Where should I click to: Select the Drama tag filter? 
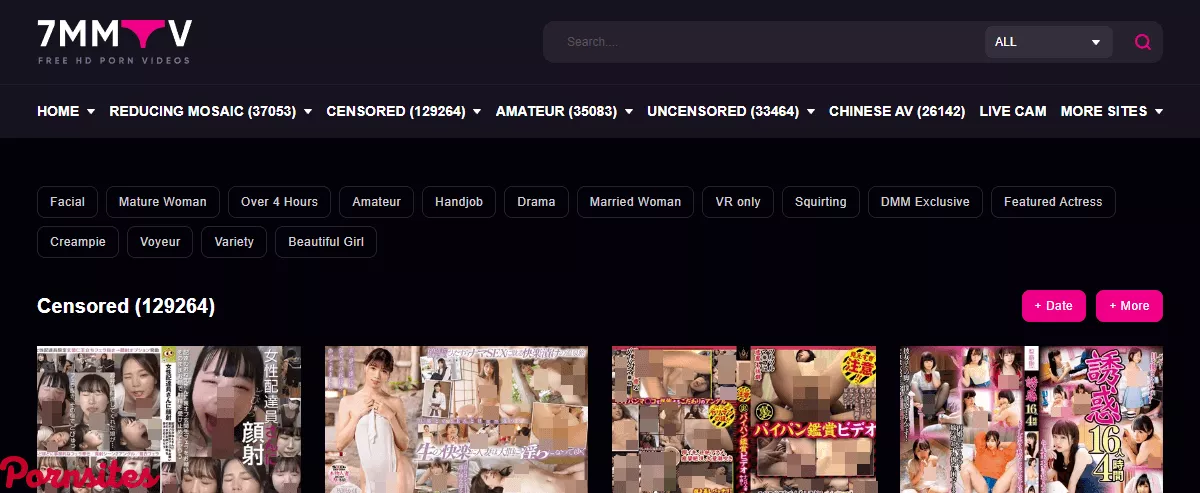pos(536,202)
